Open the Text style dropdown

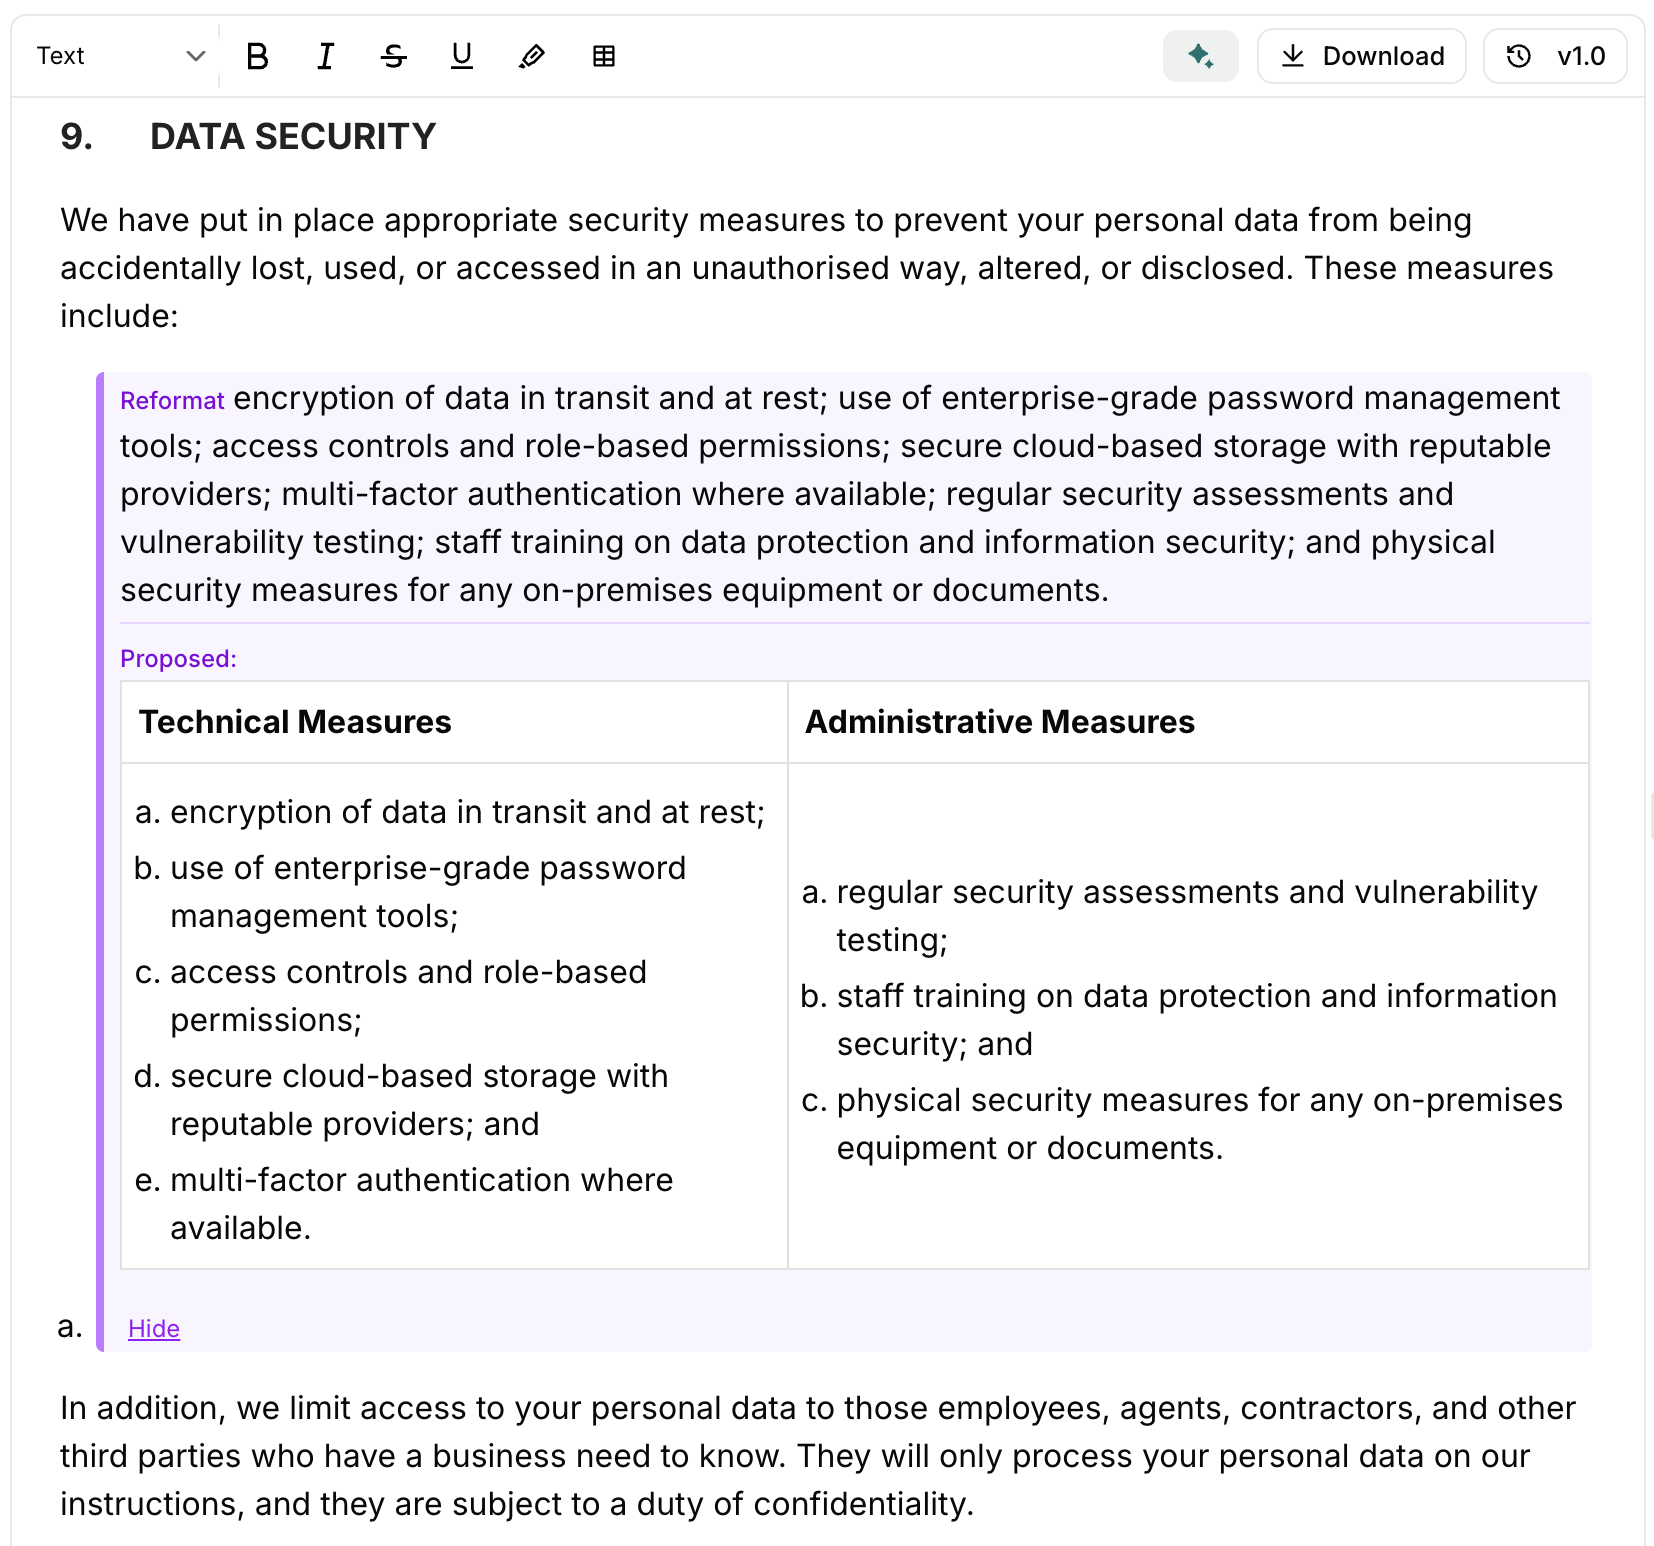pos(118,56)
